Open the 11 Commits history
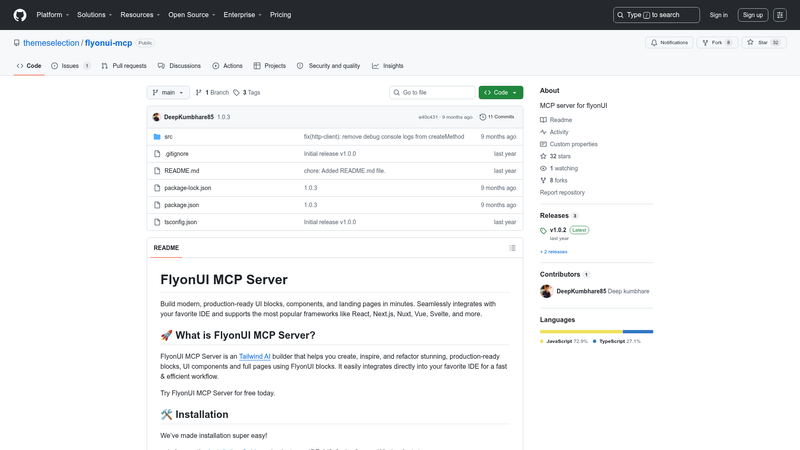The width and height of the screenshot is (800, 450). [x=497, y=117]
